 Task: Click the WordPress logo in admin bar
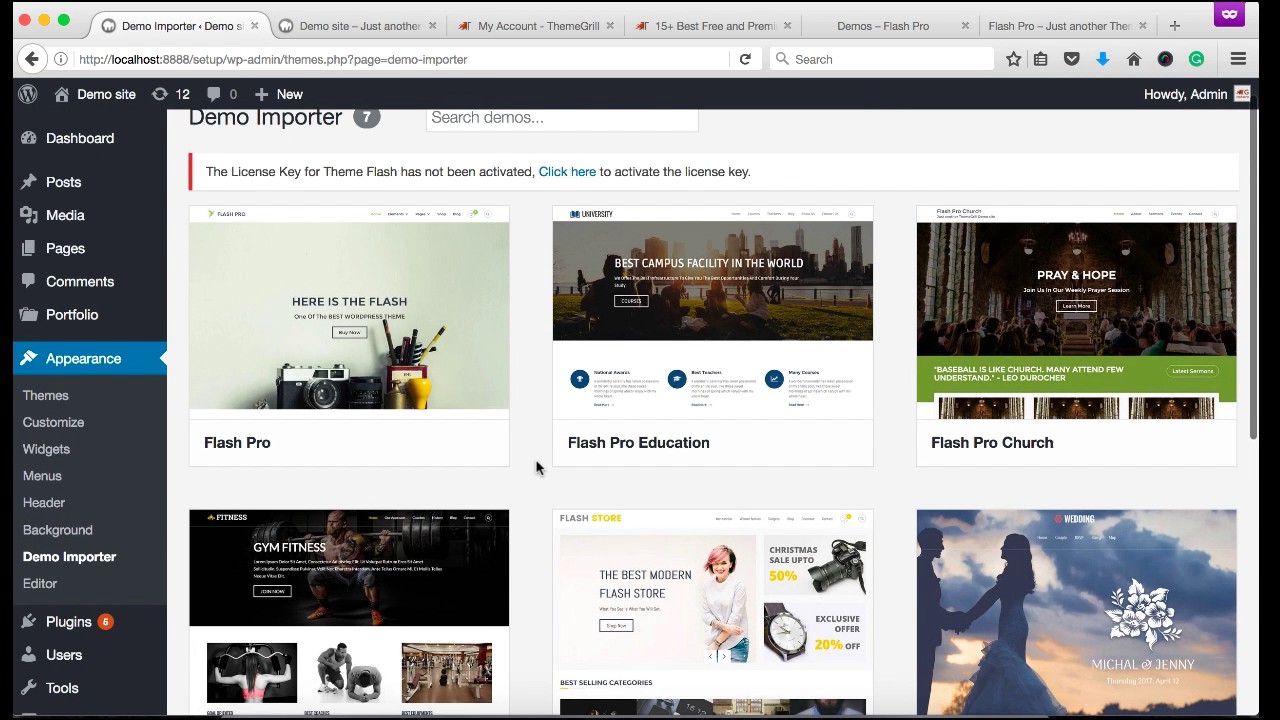point(28,94)
